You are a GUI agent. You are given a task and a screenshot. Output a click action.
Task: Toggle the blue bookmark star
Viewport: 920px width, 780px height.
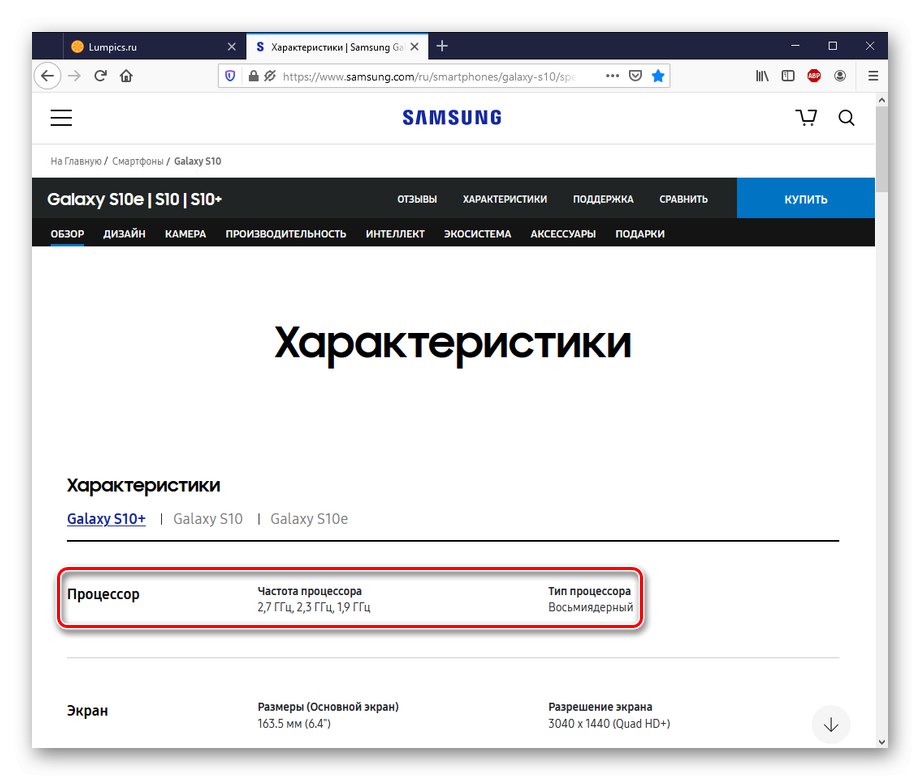(658, 76)
